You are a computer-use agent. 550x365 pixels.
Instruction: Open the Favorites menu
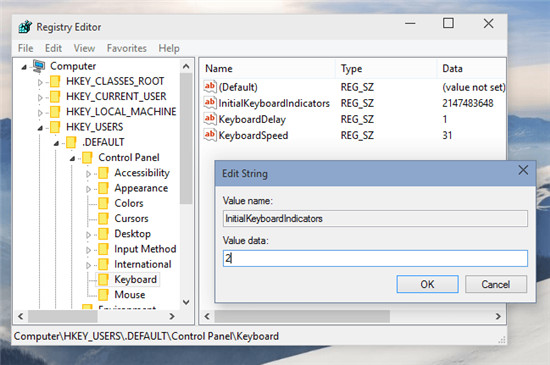pyautogui.click(x=127, y=48)
